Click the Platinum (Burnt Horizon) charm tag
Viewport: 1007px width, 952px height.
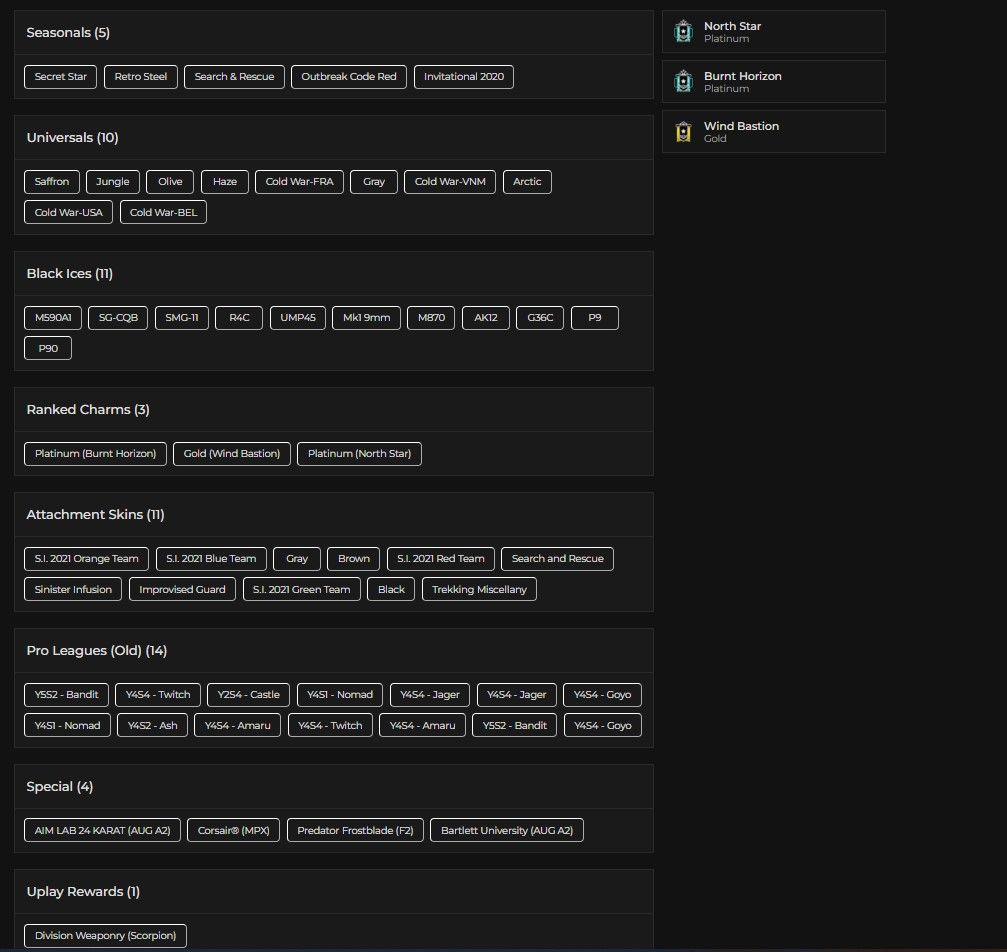pos(96,454)
